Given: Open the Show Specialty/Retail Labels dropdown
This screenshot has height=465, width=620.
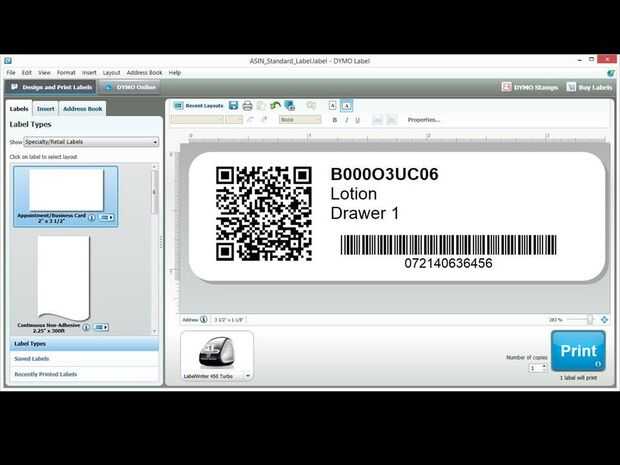Looking at the screenshot, I should coord(91,142).
